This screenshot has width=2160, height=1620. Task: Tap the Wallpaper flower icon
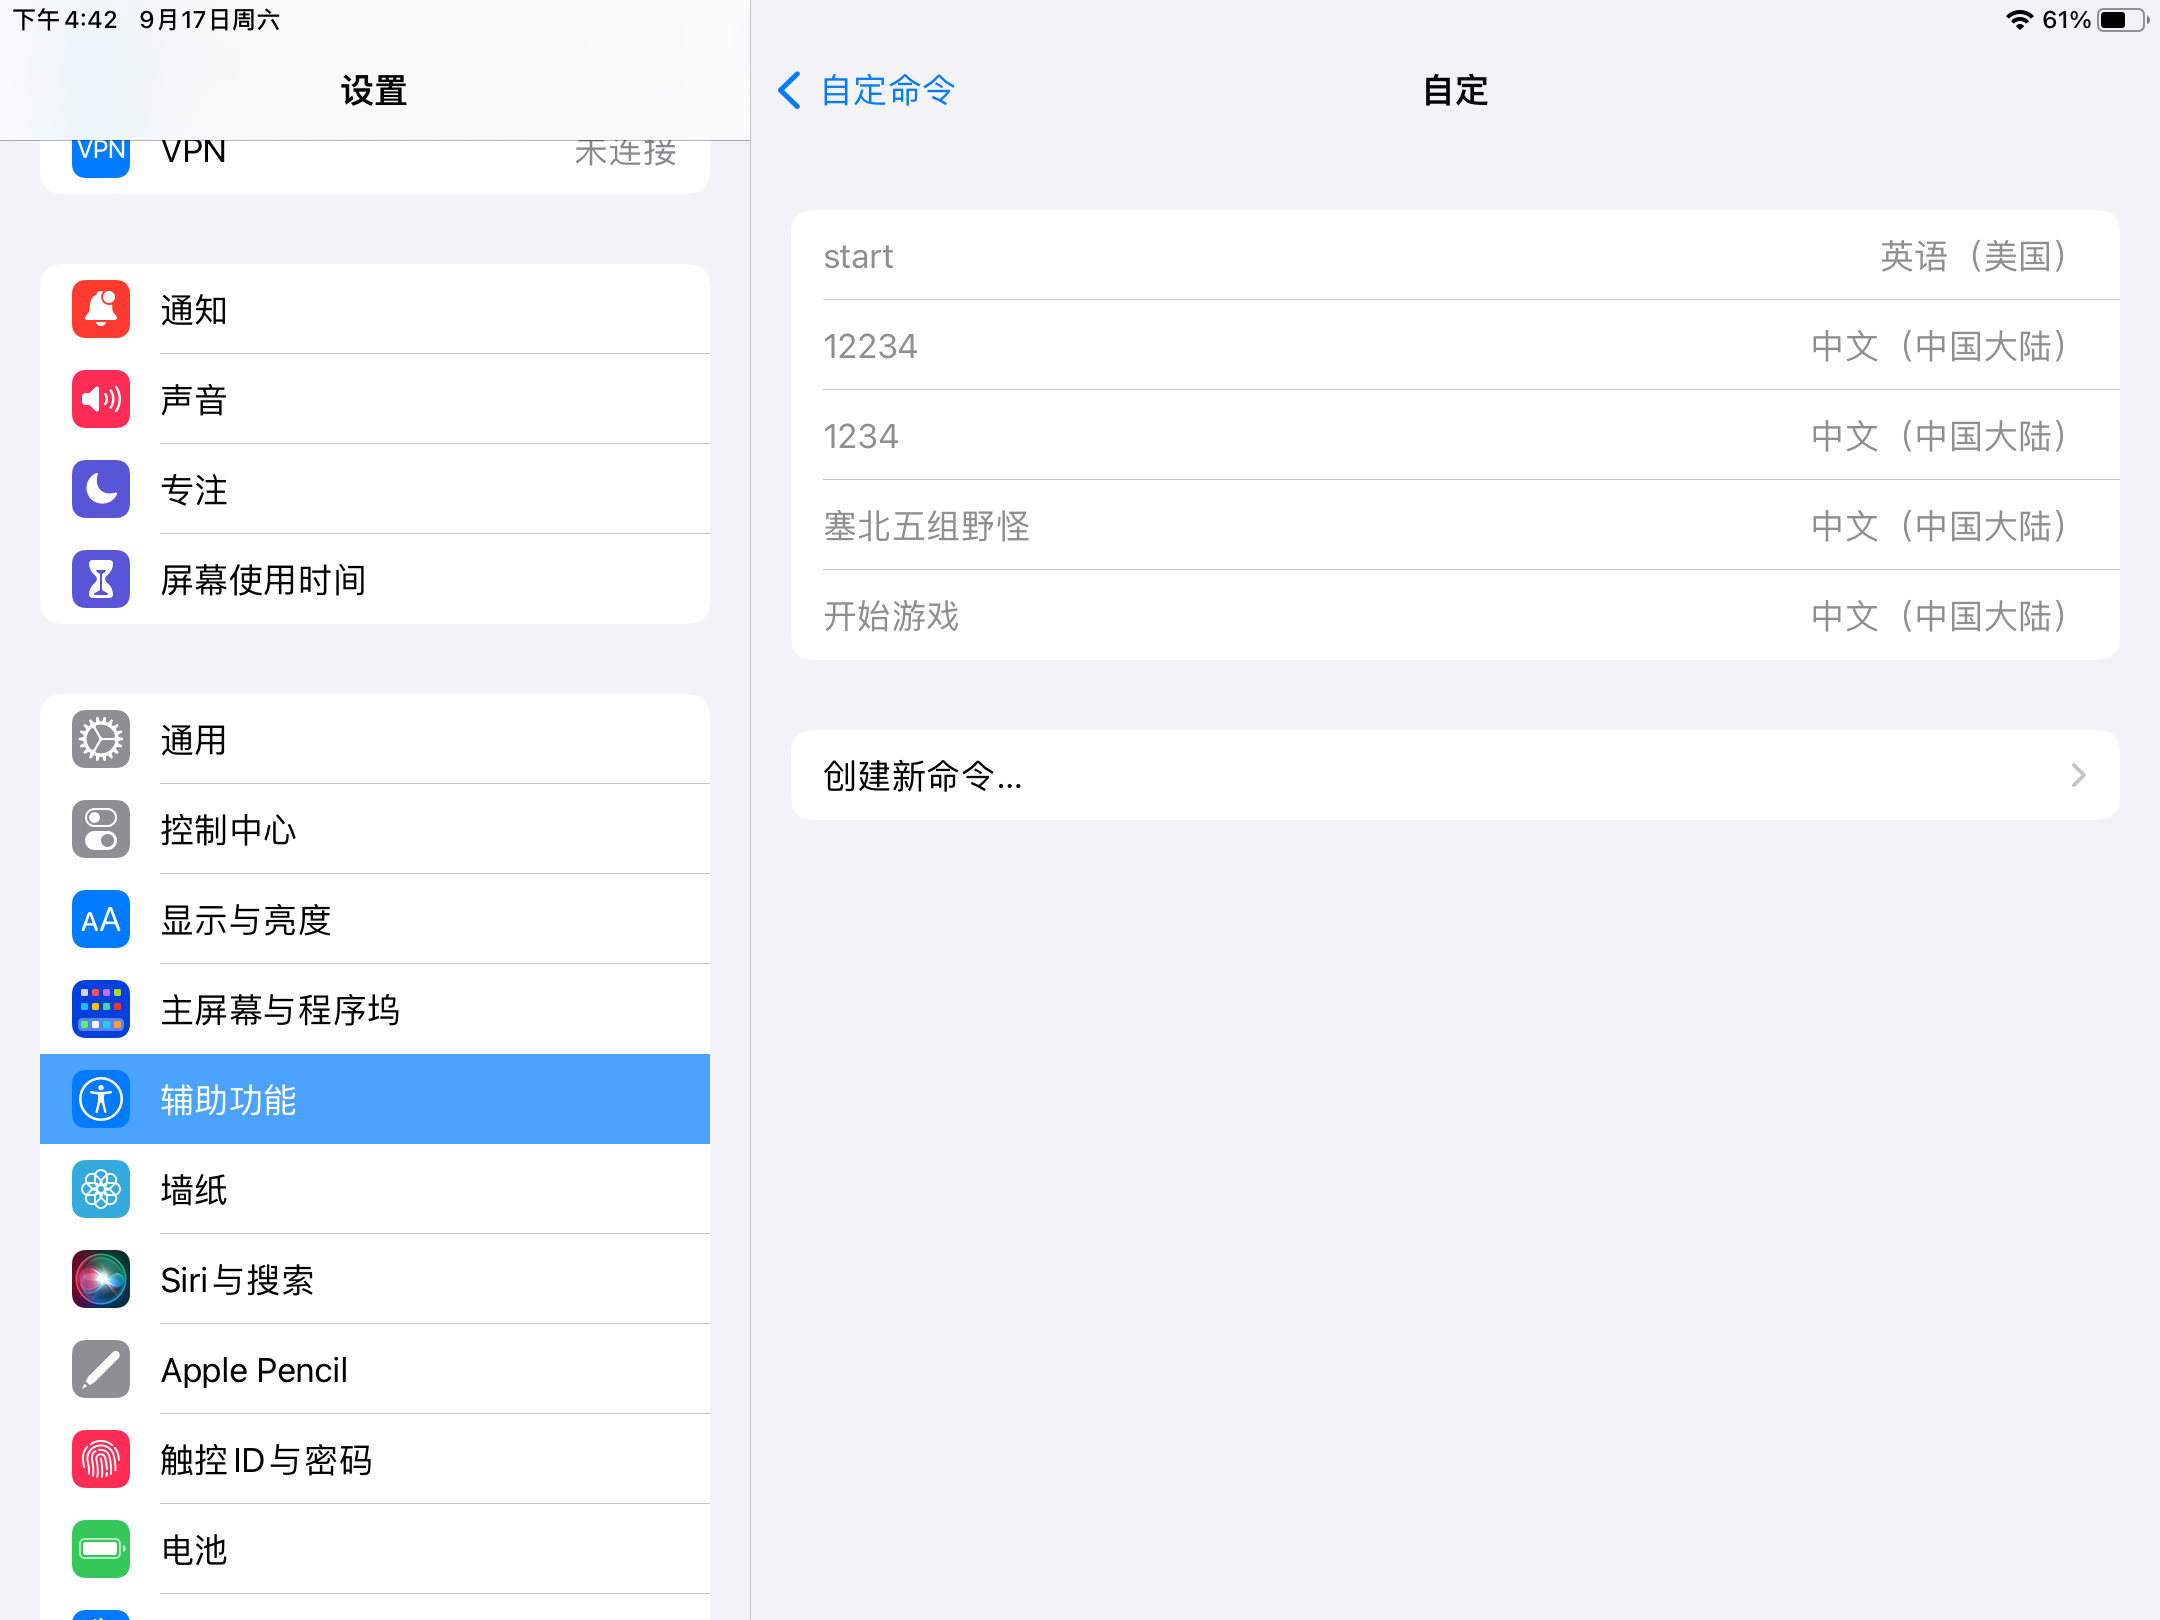(x=101, y=1190)
